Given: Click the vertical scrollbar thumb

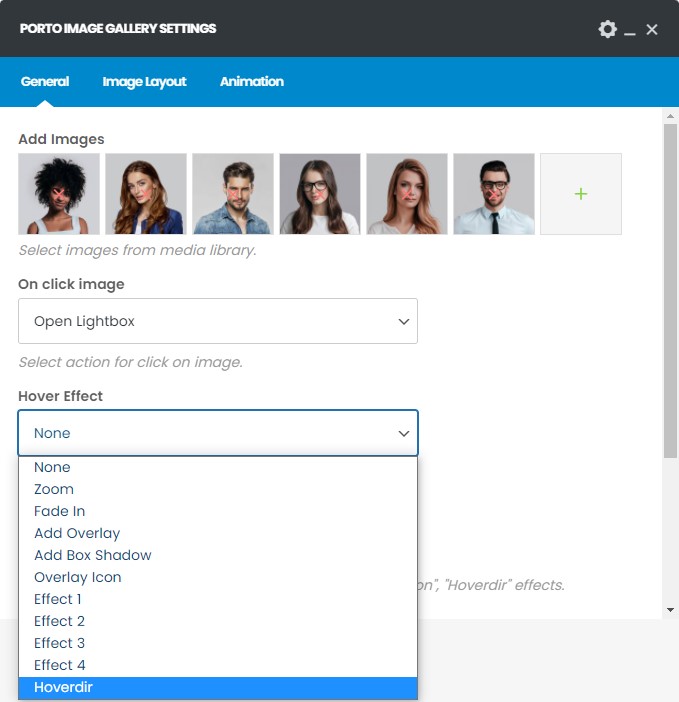Looking at the screenshot, I should [x=670, y=291].
